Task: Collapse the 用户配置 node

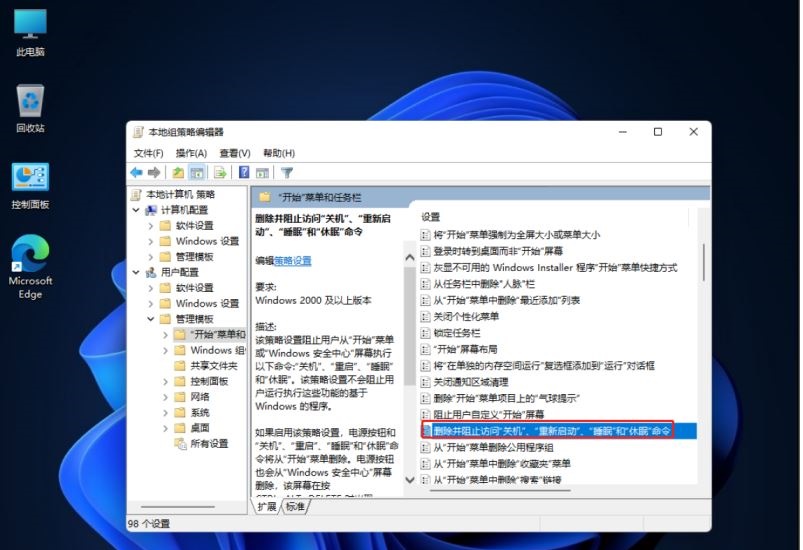Action: (136, 272)
